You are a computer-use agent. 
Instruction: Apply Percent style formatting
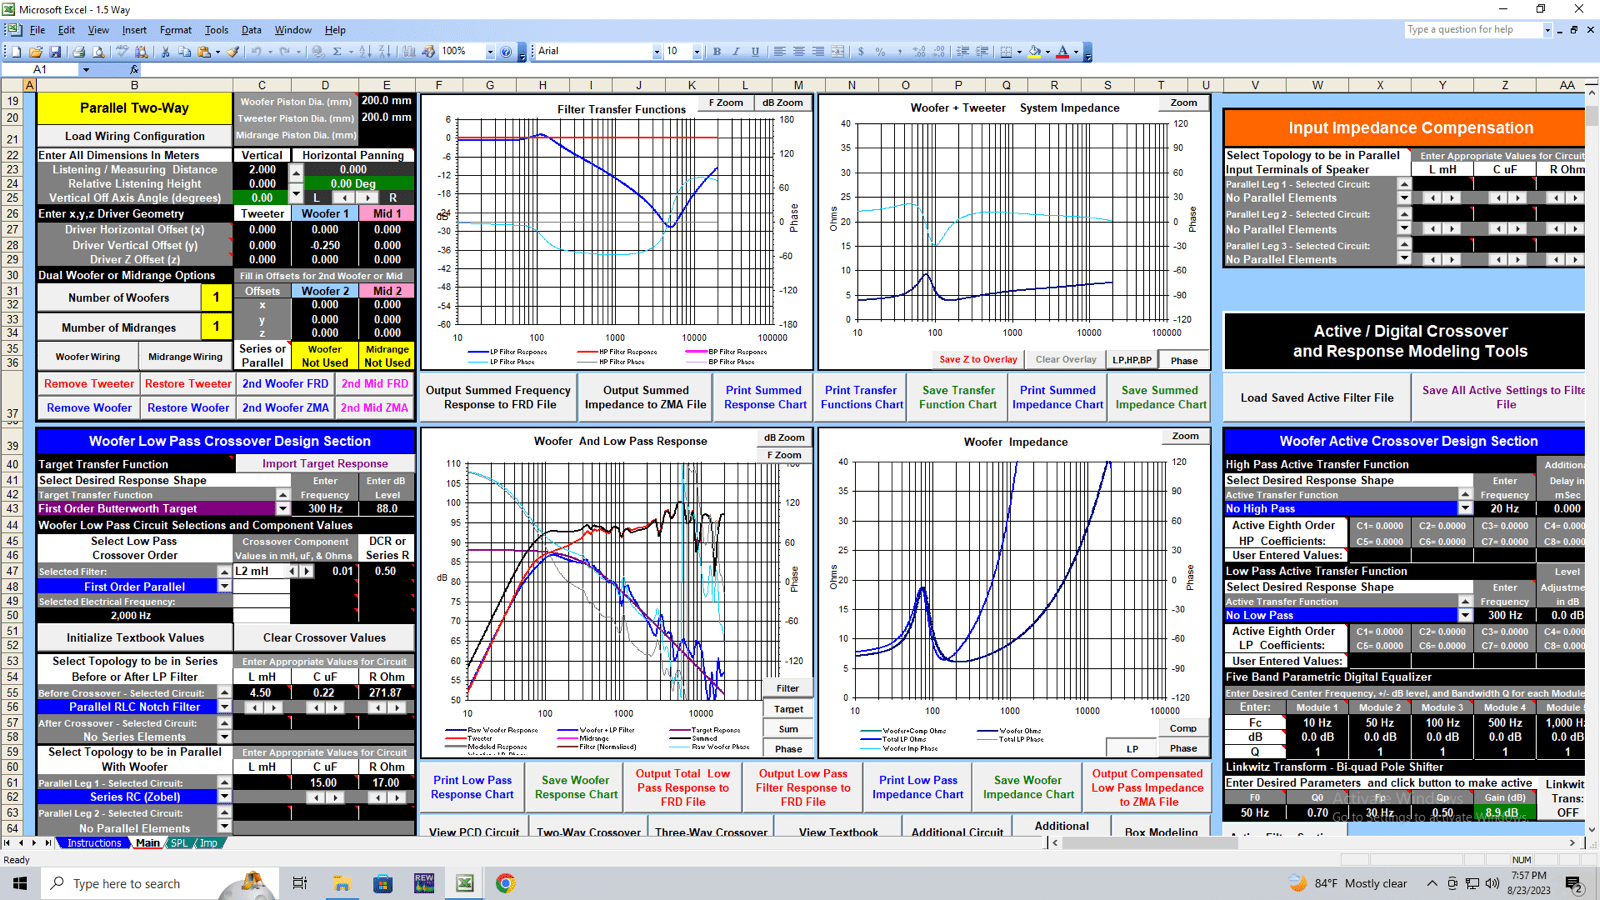[x=880, y=51]
